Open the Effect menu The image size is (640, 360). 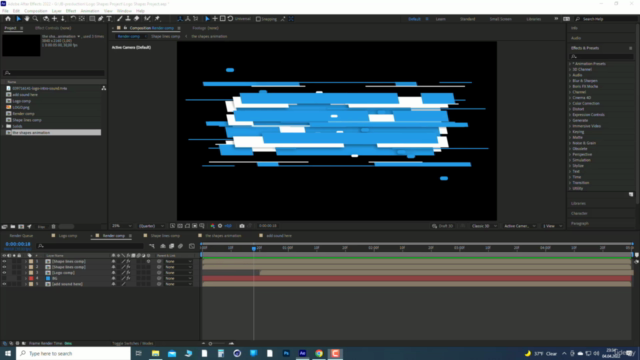(x=71, y=11)
